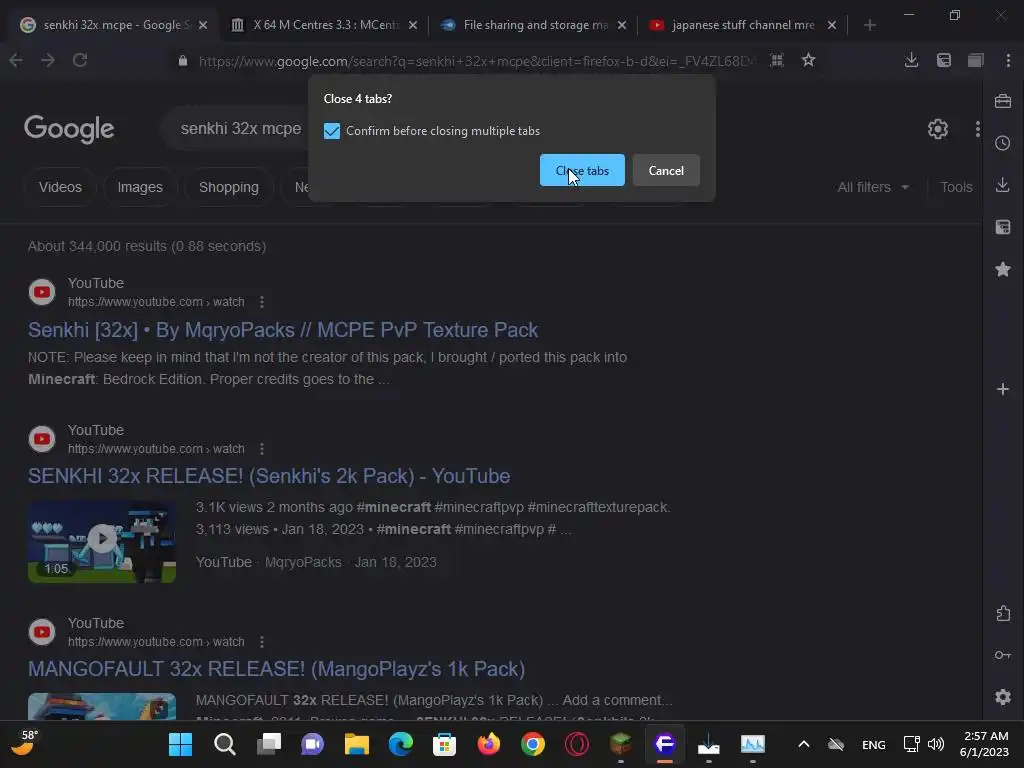Open Google quick settings gear
Screen dimensions: 1024x768
[x=938, y=129]
